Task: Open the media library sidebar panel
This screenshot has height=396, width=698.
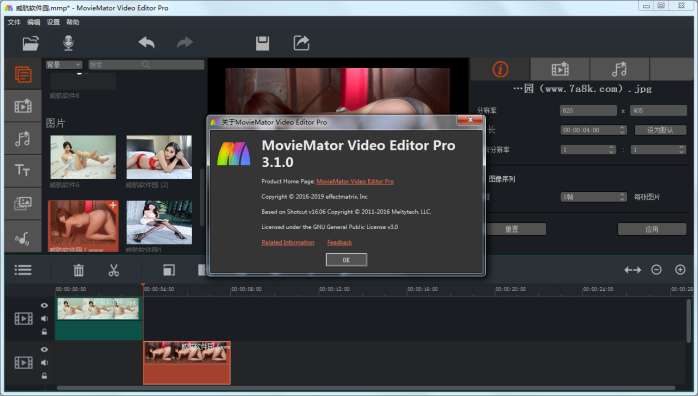Action: tap(23, 74)
